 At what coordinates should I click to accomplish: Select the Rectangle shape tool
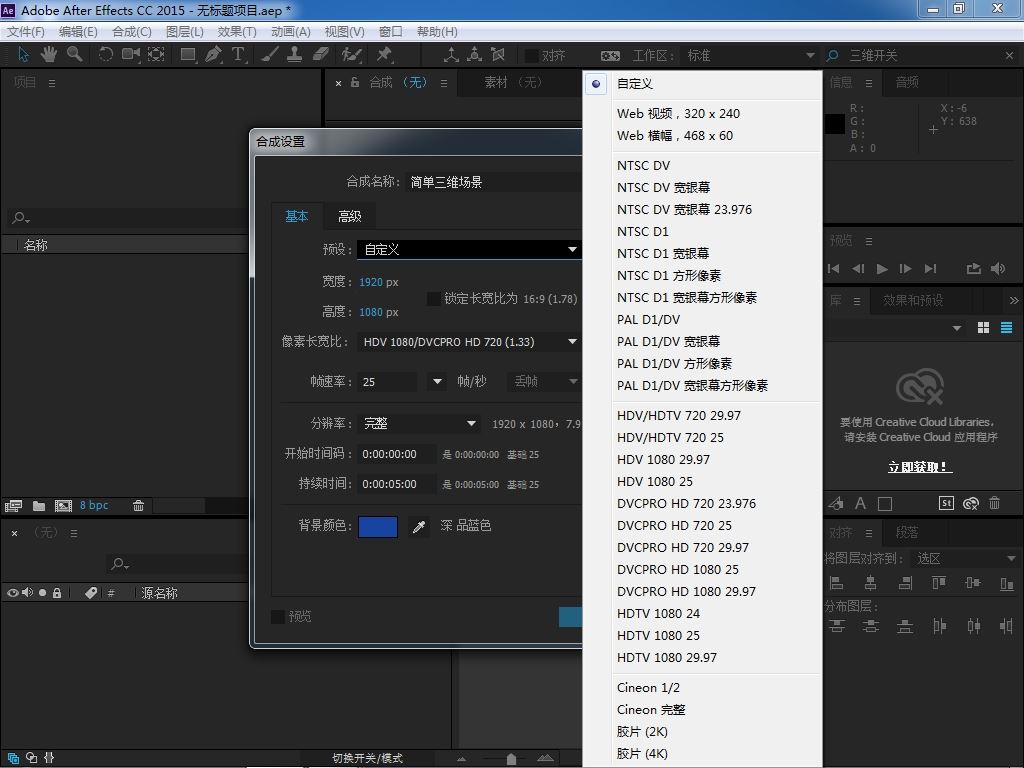pyautogui.click(x=188, y=54)
